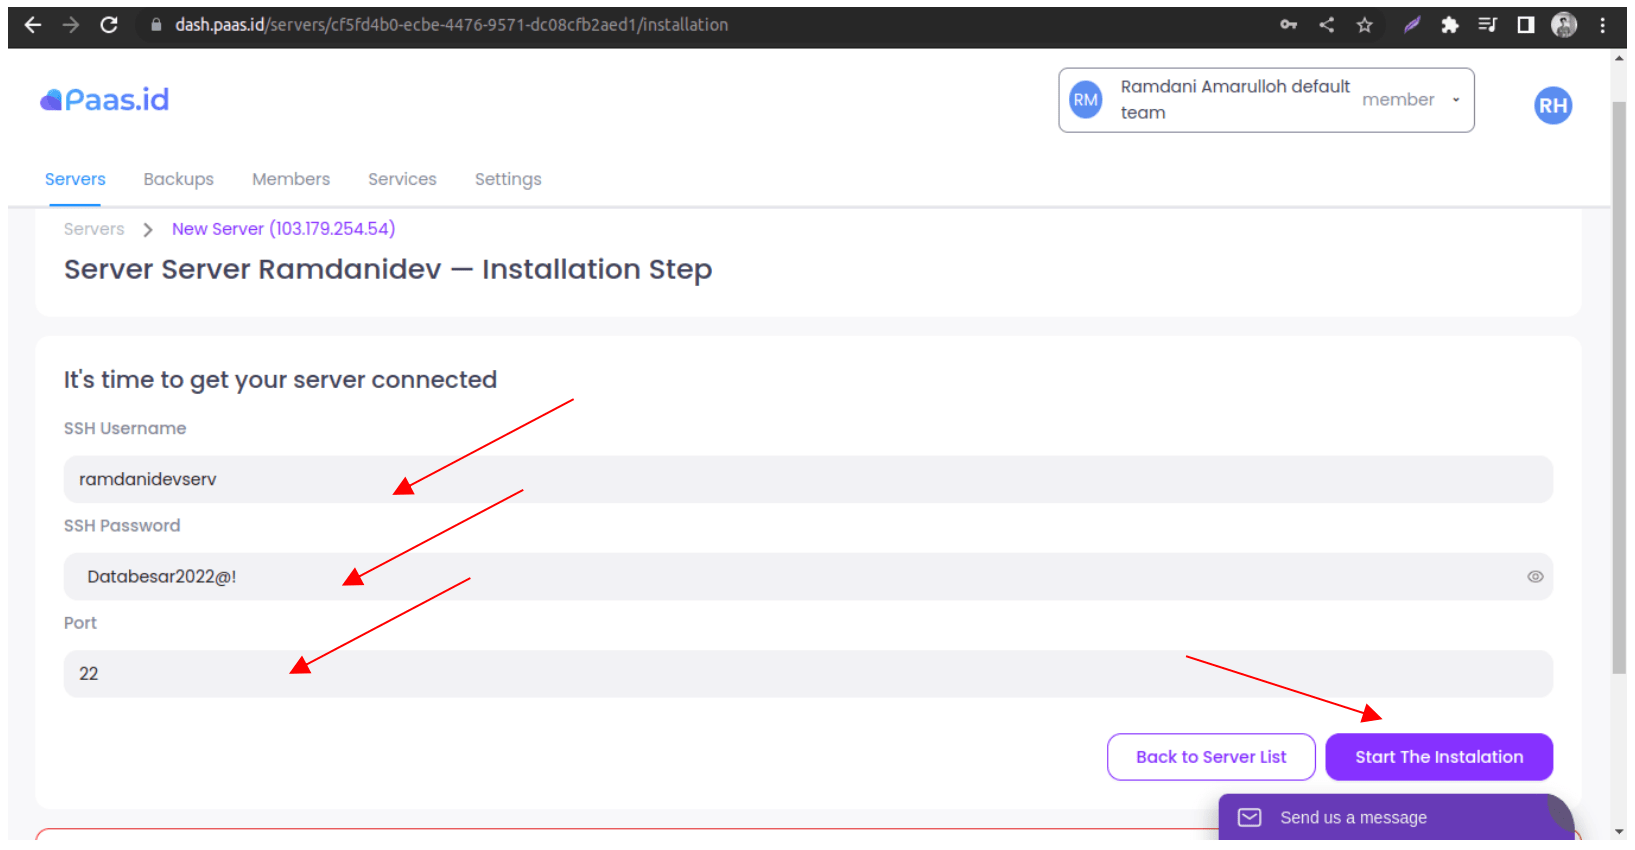This screenshot has width=1635, height=850.
Task: Reload the page with the refresh icon
Action: [109, 25]
